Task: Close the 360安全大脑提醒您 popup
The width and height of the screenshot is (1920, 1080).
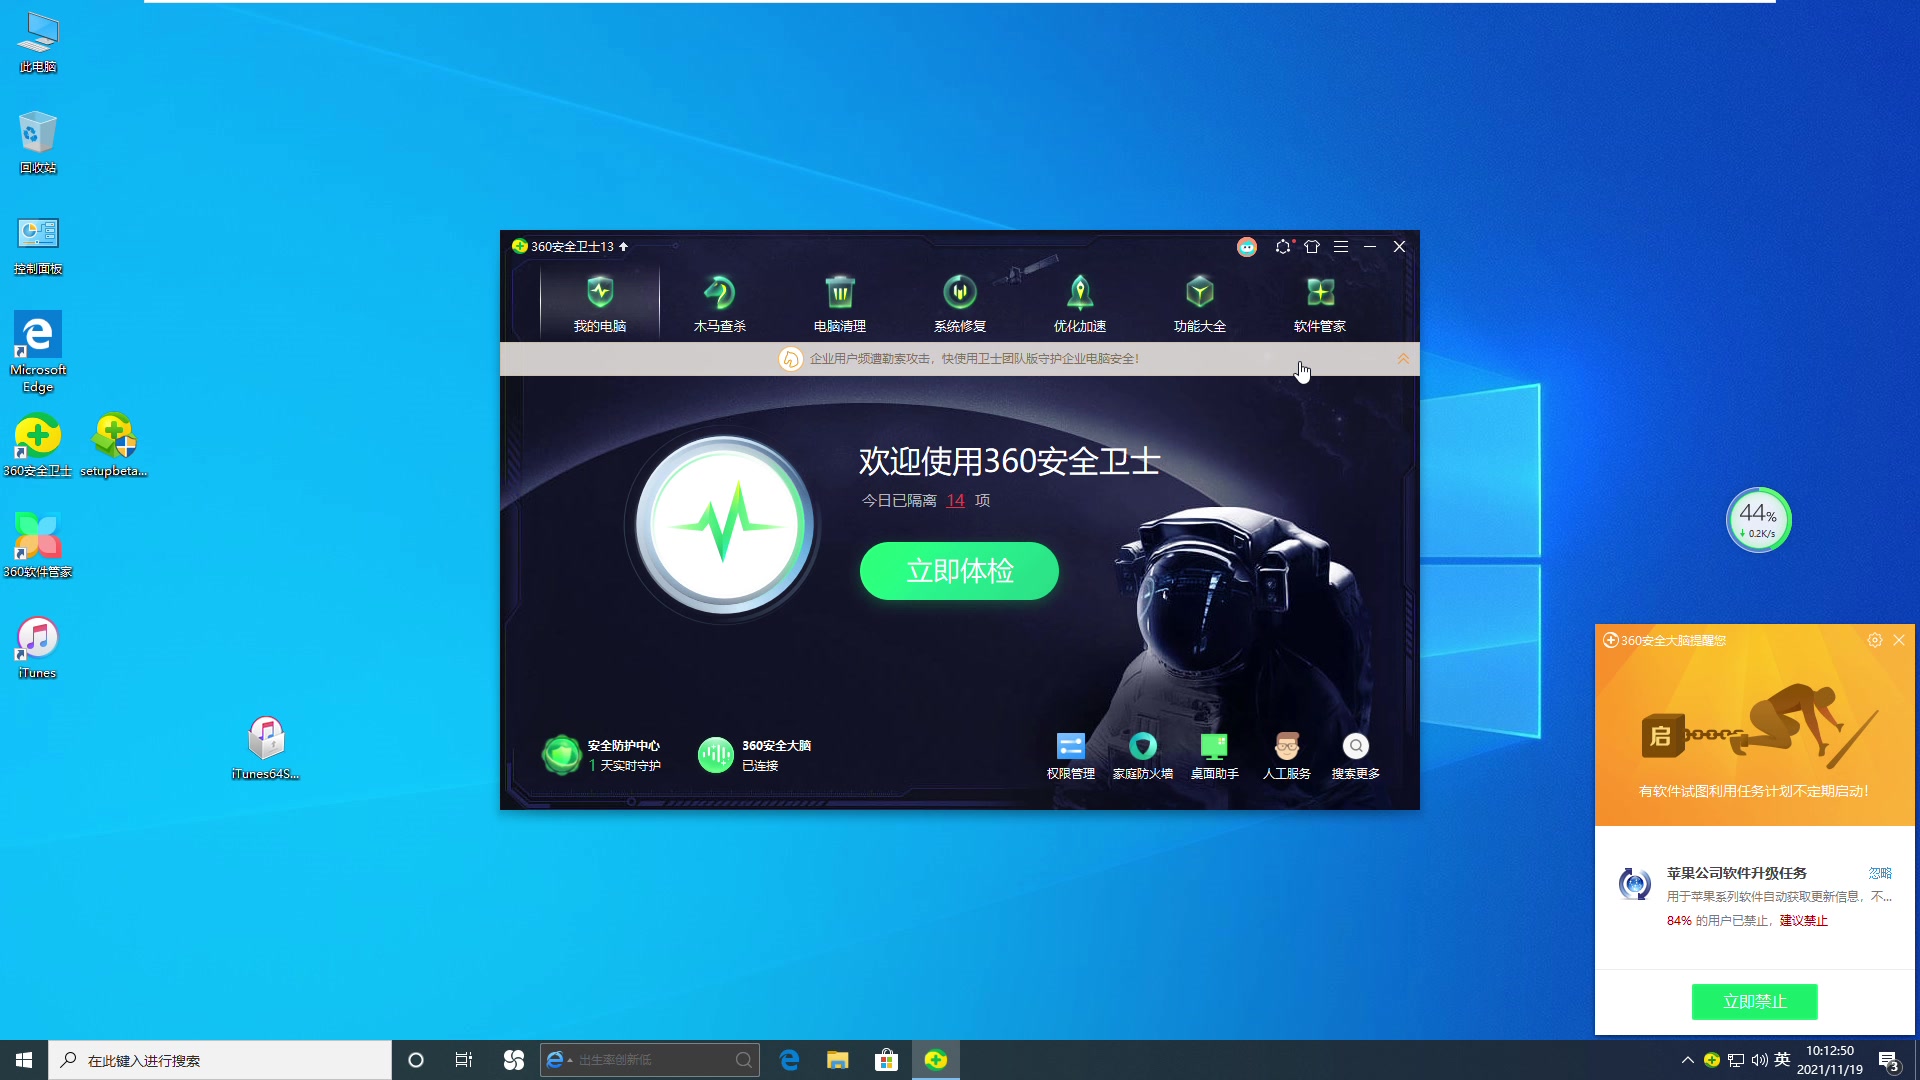Action: tap(1899, 640)
